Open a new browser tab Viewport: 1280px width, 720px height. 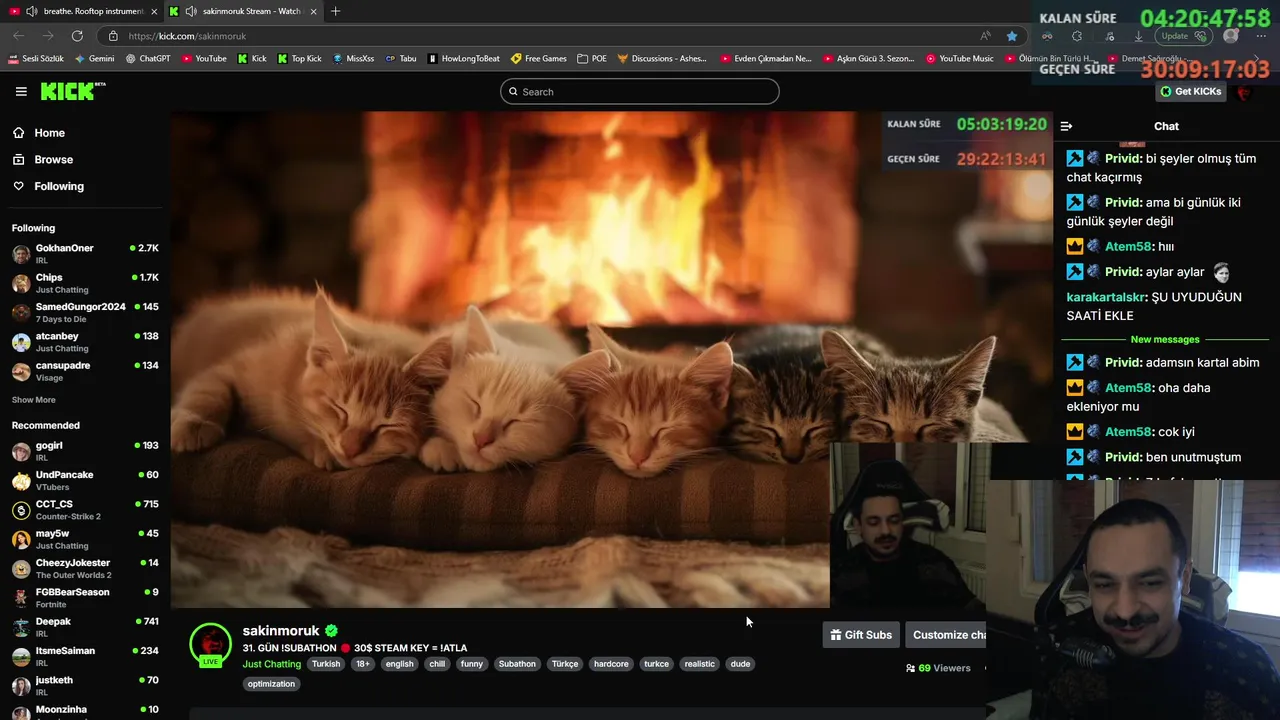[335, 11]
